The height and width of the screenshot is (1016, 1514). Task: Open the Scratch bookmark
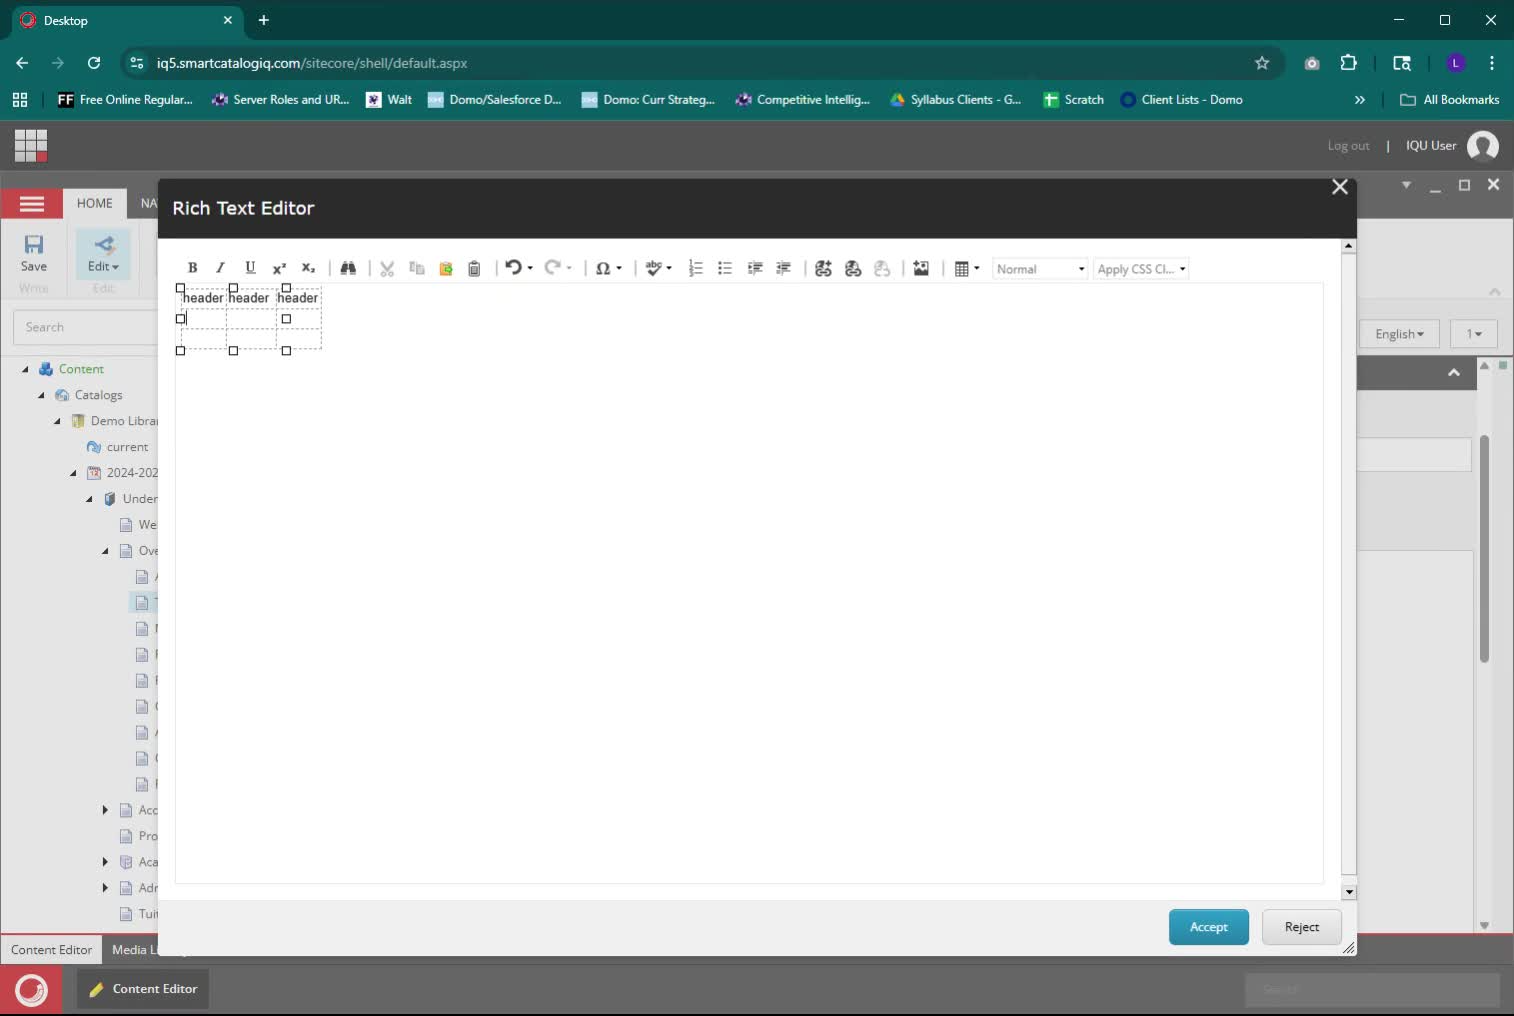coord(1074,100)
